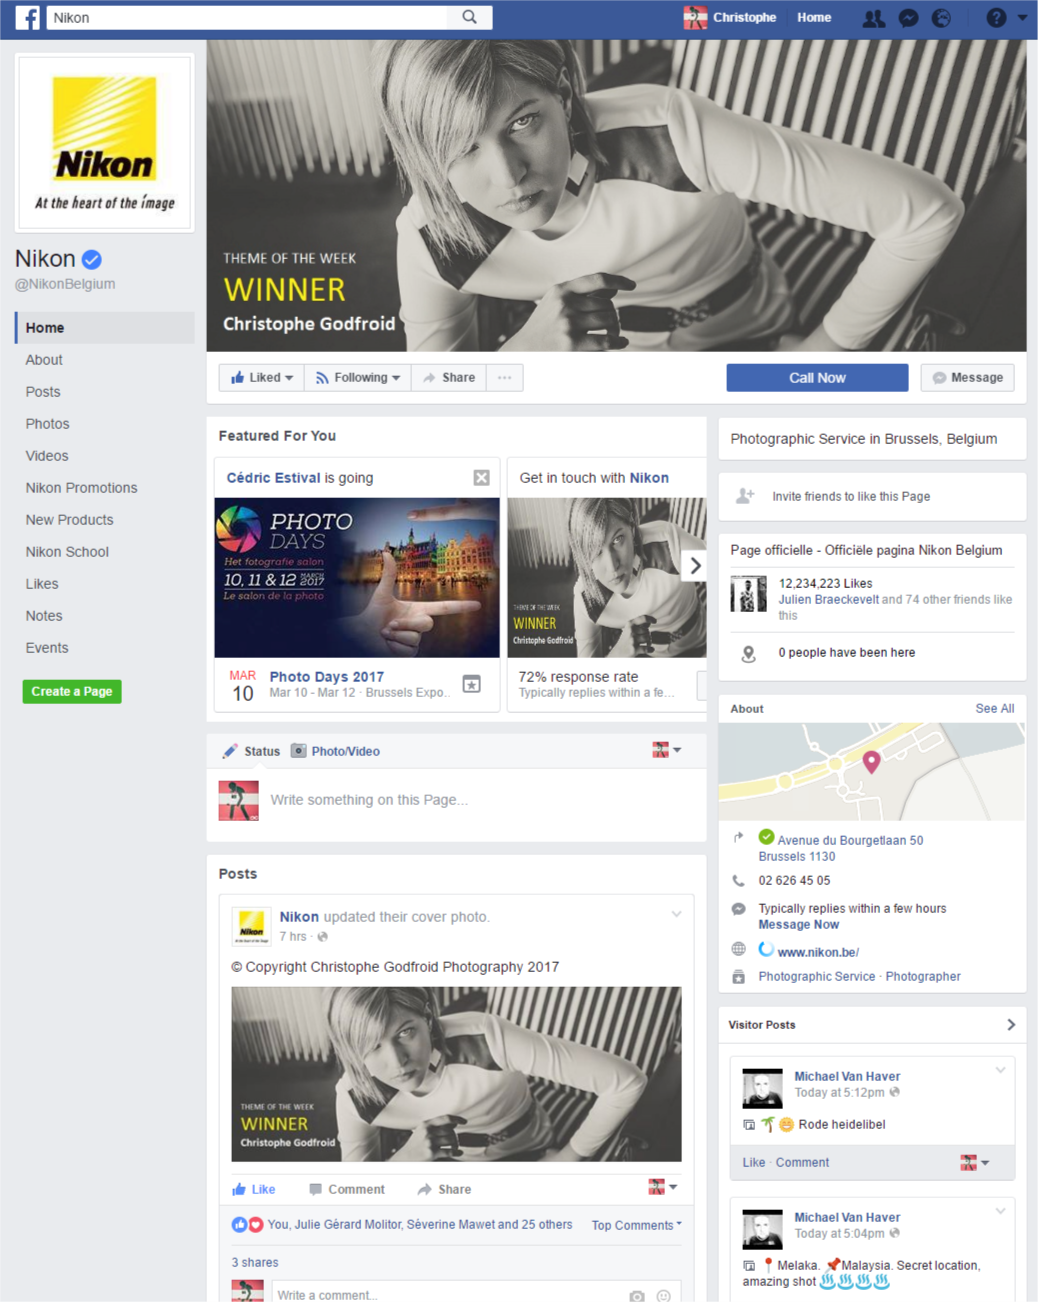
Task: Click the search magnifier icon
Action: click(x=469, y=17)
